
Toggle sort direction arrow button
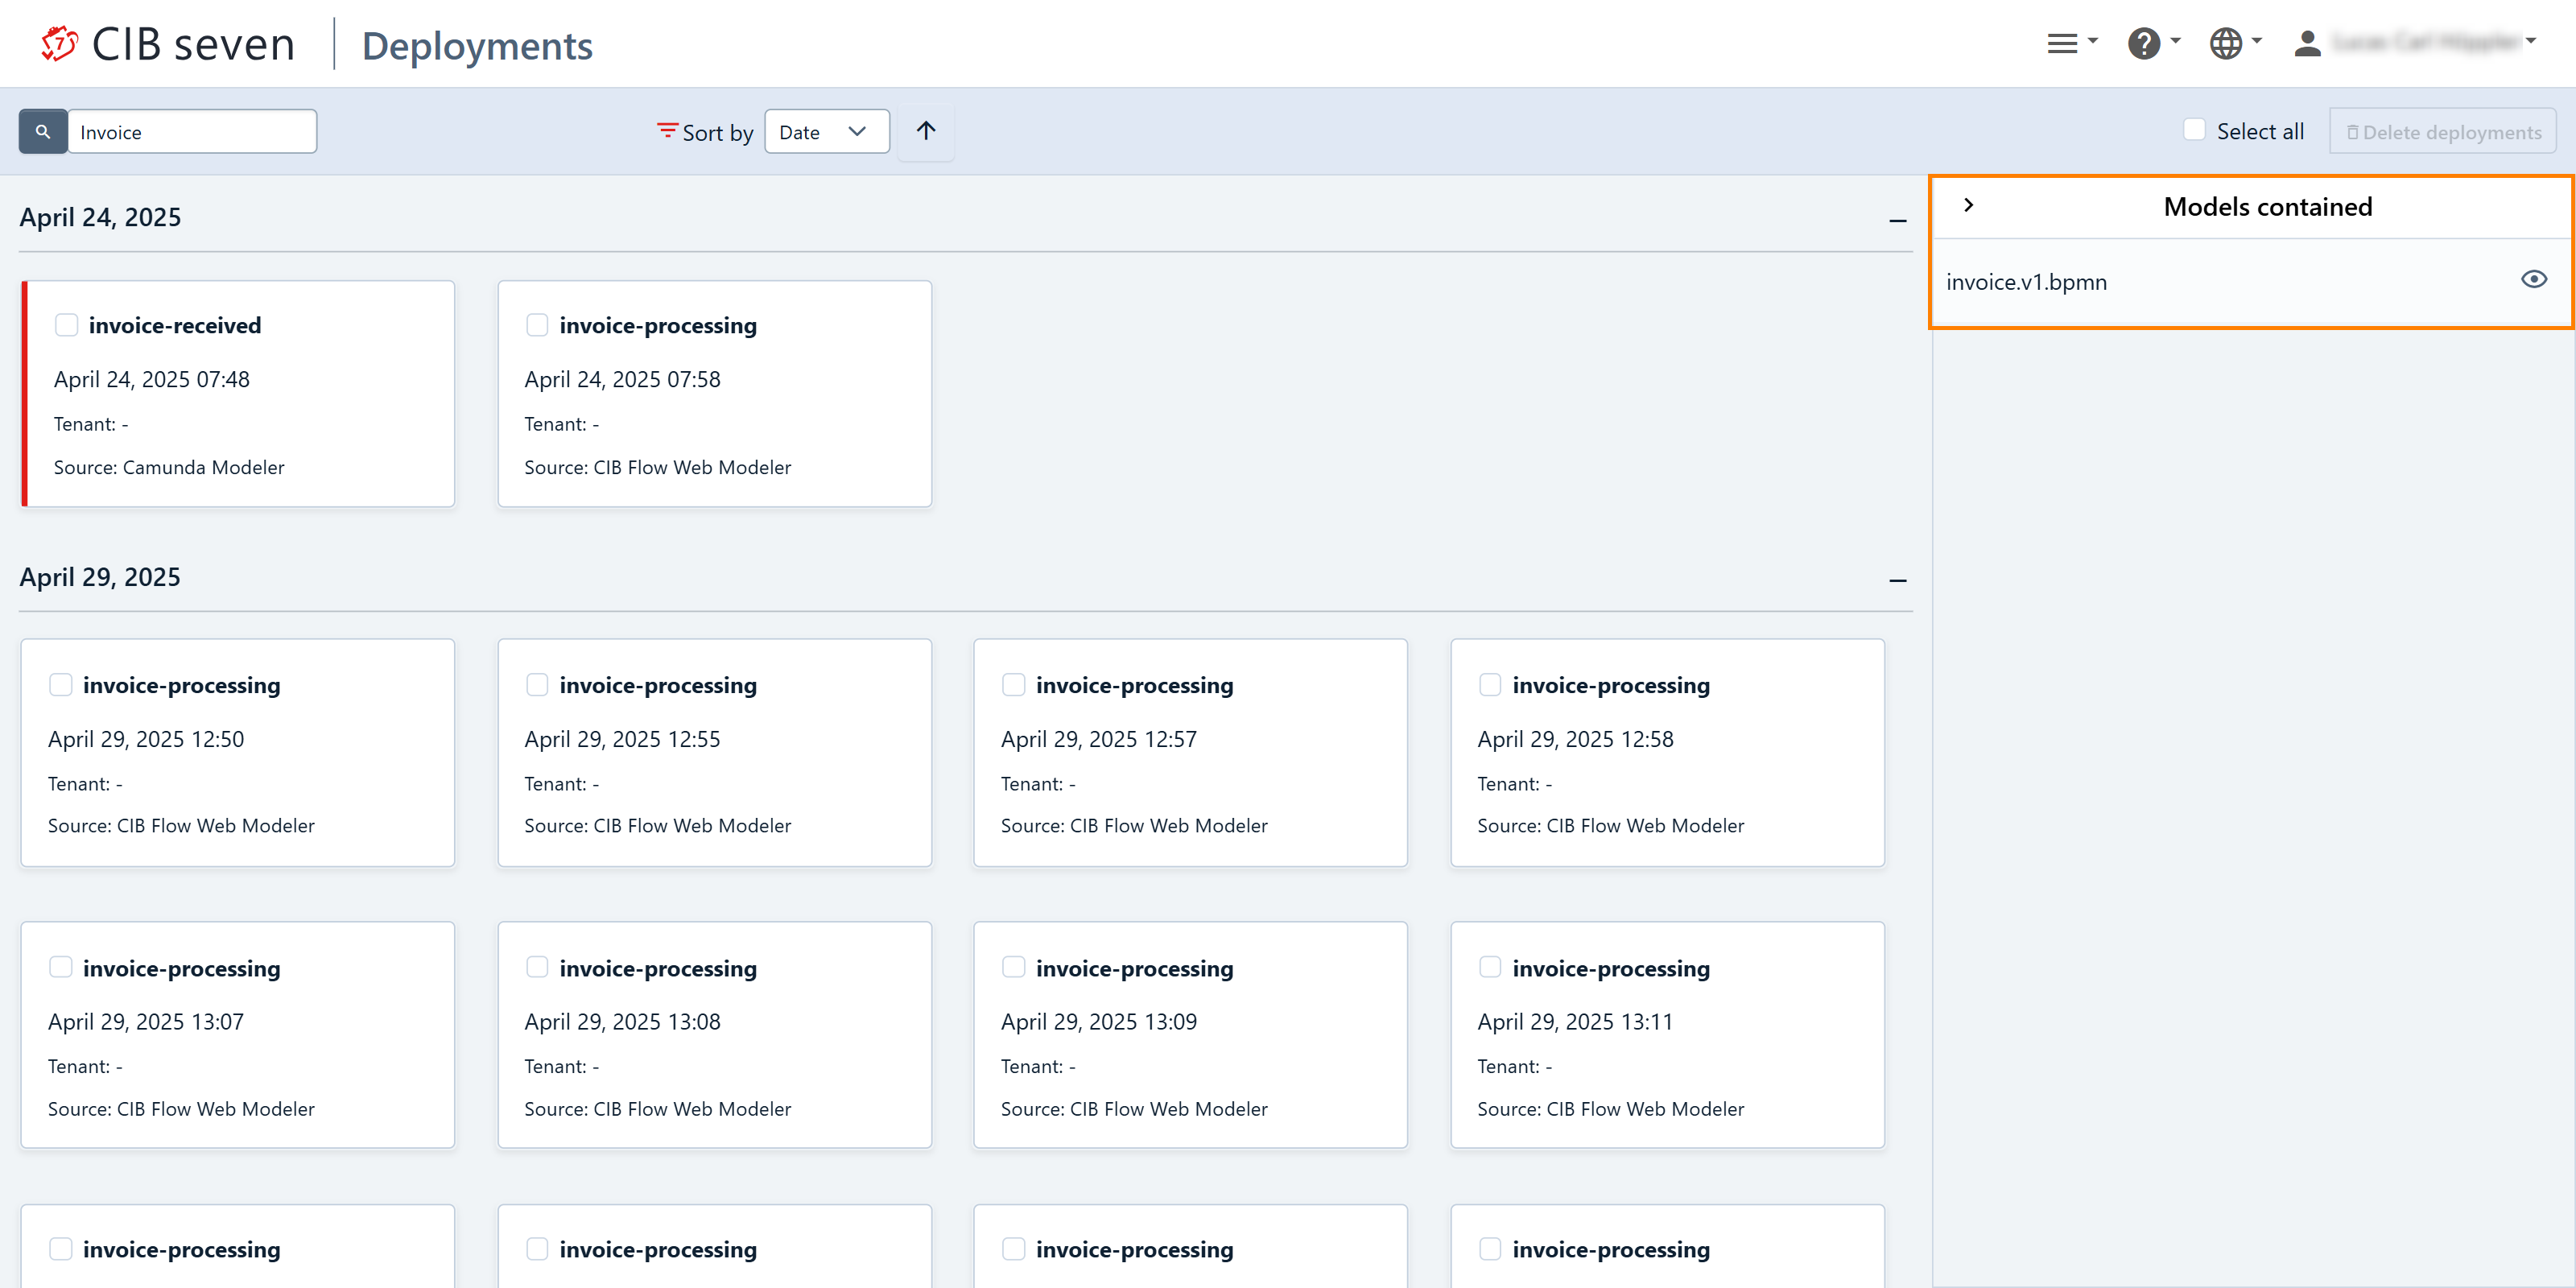tap(925, 131)
